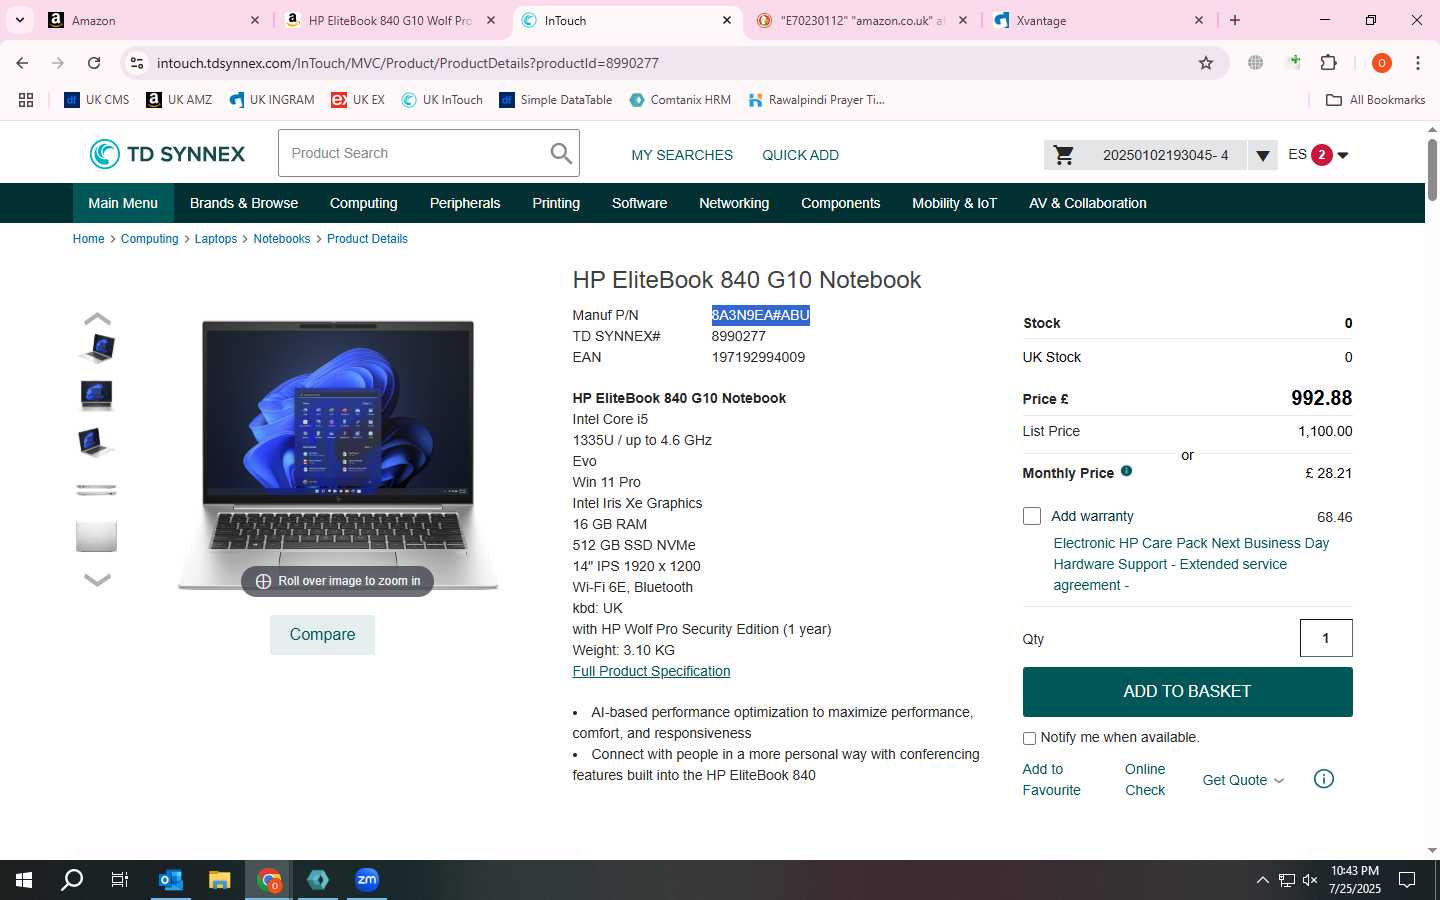Click the highlighted manufacturer part number 8A3N9EA#ABU
The image size is (1440, 900).
pyautogui.click(x=760, y=315)
